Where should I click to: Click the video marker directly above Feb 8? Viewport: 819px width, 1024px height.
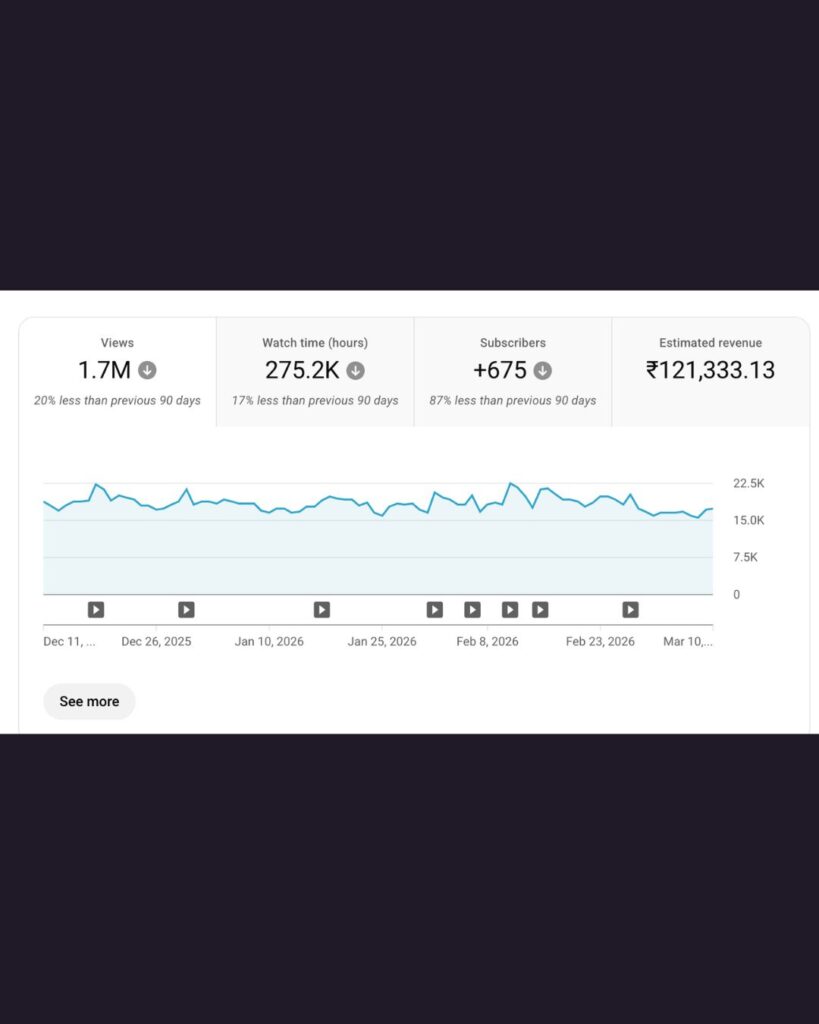coord(510,609)
